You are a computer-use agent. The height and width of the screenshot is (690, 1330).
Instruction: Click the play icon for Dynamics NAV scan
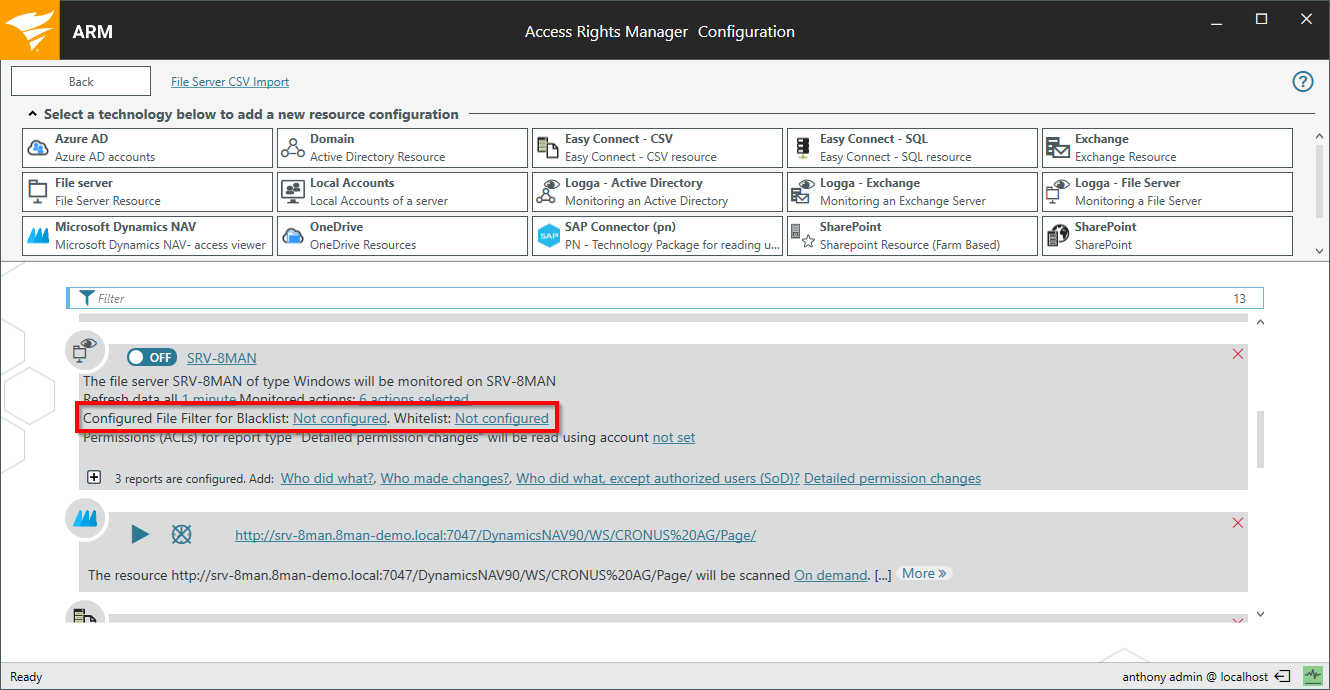140,535
